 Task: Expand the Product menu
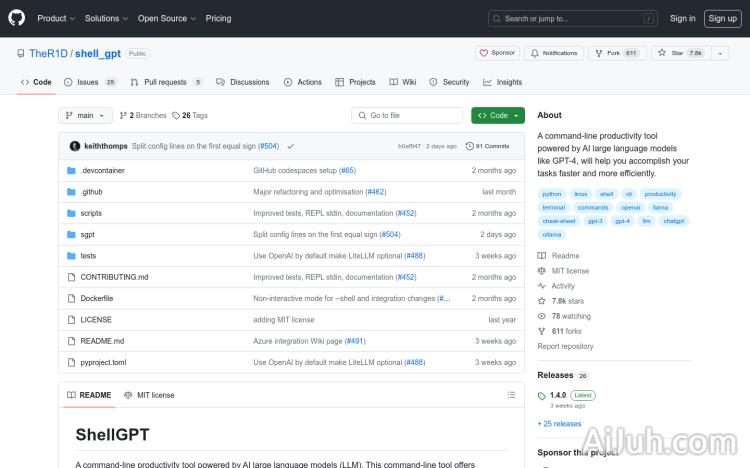click(56, 18)
